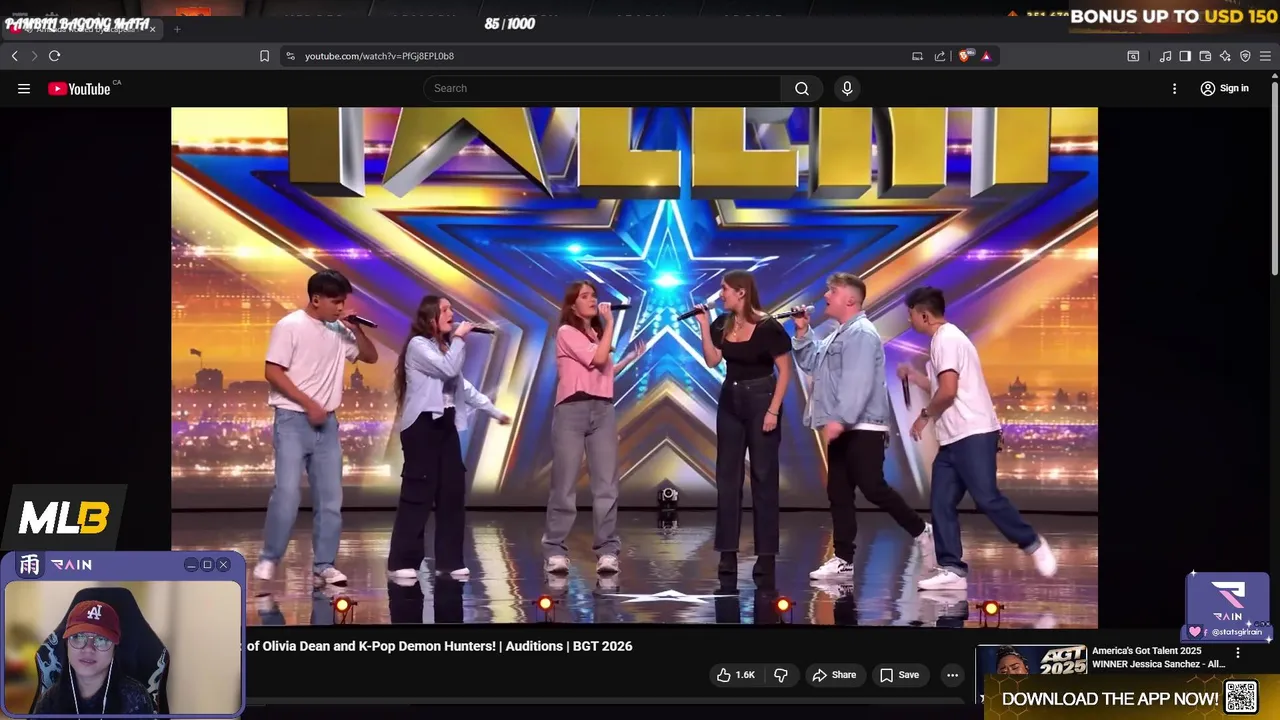Bookmark this page using the bookmark icon
The width and height of the screenshot is (1280, 720).
pyautogui.click(x=264, y=56)
